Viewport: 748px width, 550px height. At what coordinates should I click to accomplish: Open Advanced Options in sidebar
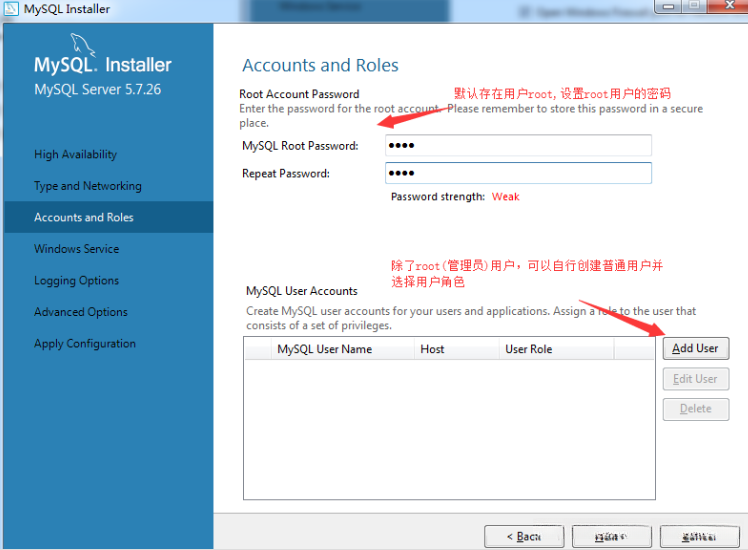pos(81,312)
